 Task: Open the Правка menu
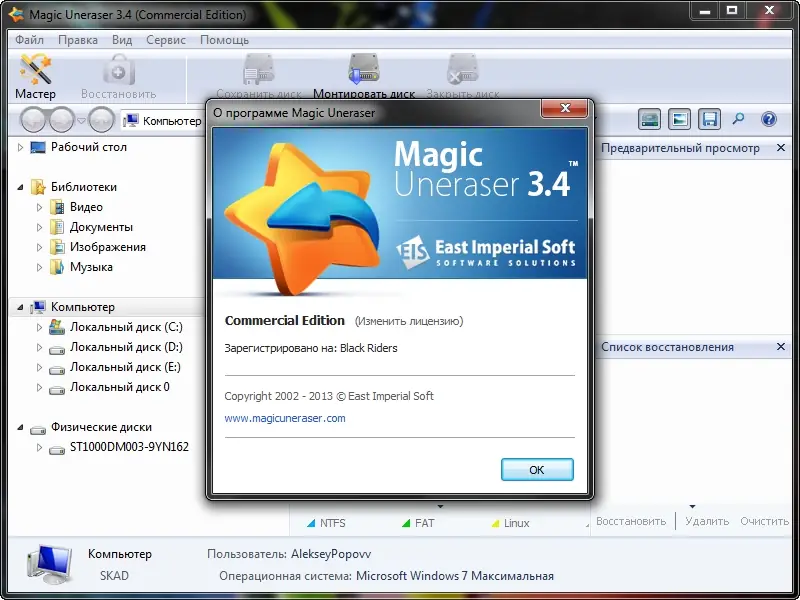tap(78, 40)
